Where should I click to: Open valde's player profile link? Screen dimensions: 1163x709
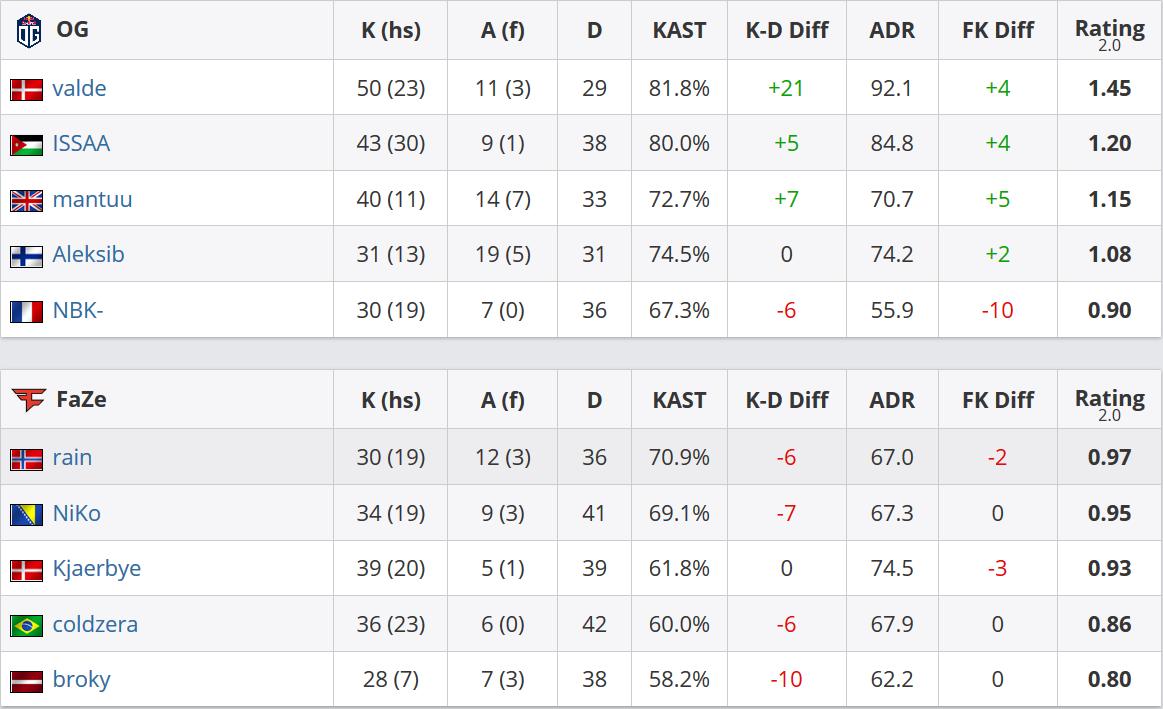(x=79, y=88)
